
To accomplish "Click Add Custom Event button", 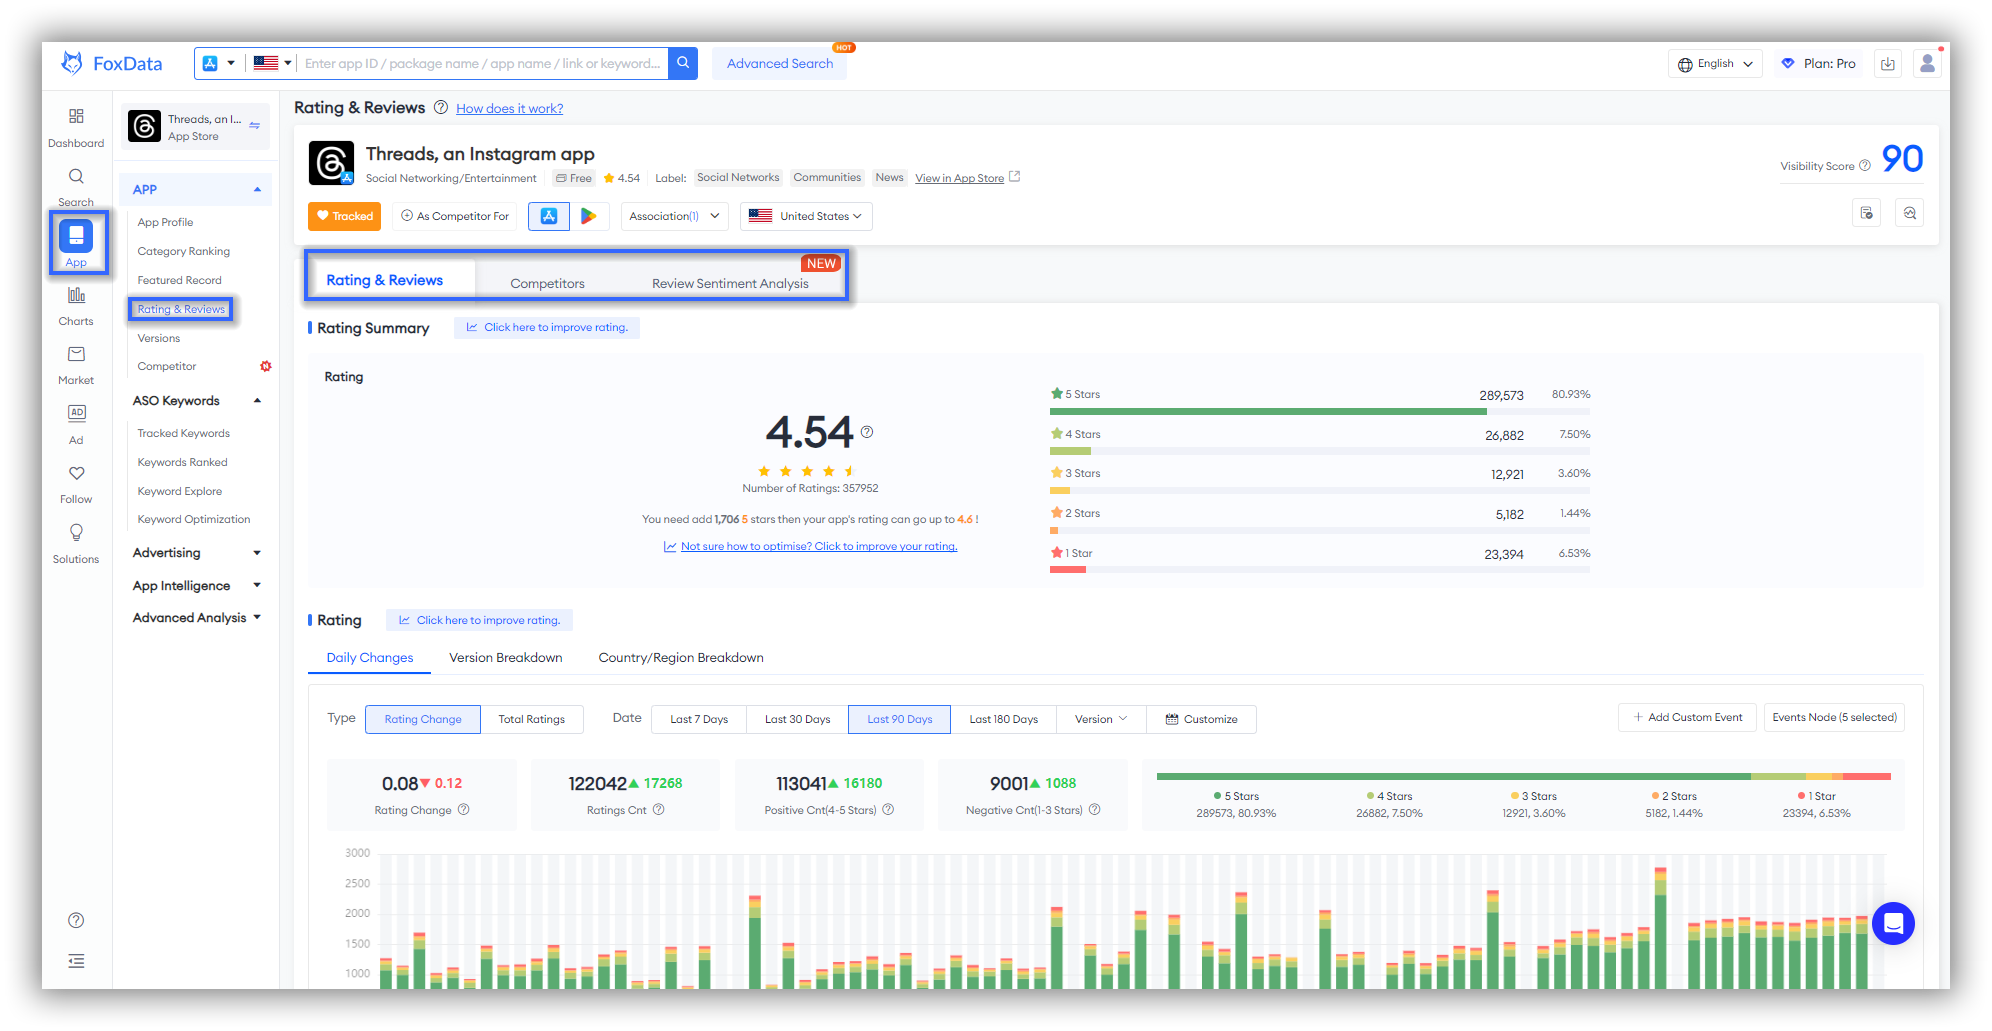I will [x=1688, y=717].
